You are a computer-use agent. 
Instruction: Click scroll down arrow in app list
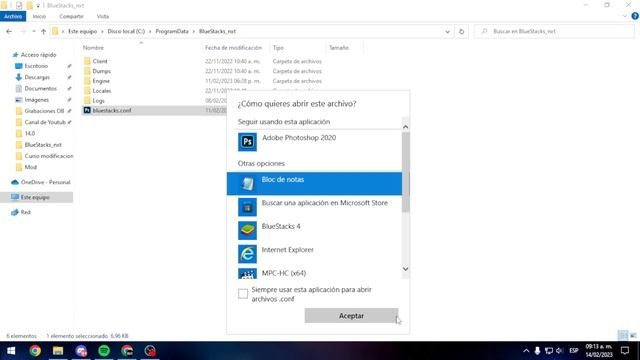pos(405,269)
